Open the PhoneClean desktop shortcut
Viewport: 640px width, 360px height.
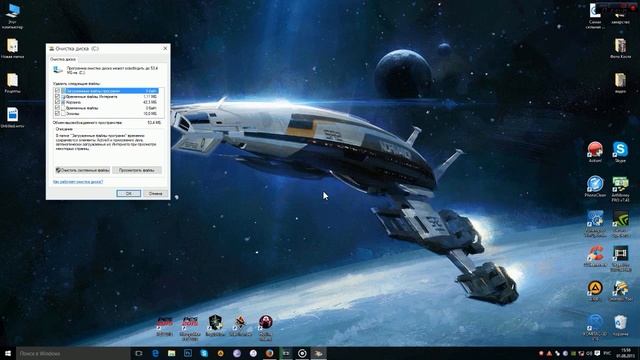[595, 187]
